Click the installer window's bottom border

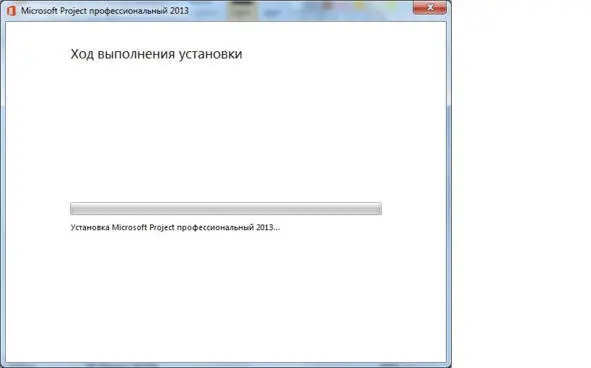click(226, 365)
